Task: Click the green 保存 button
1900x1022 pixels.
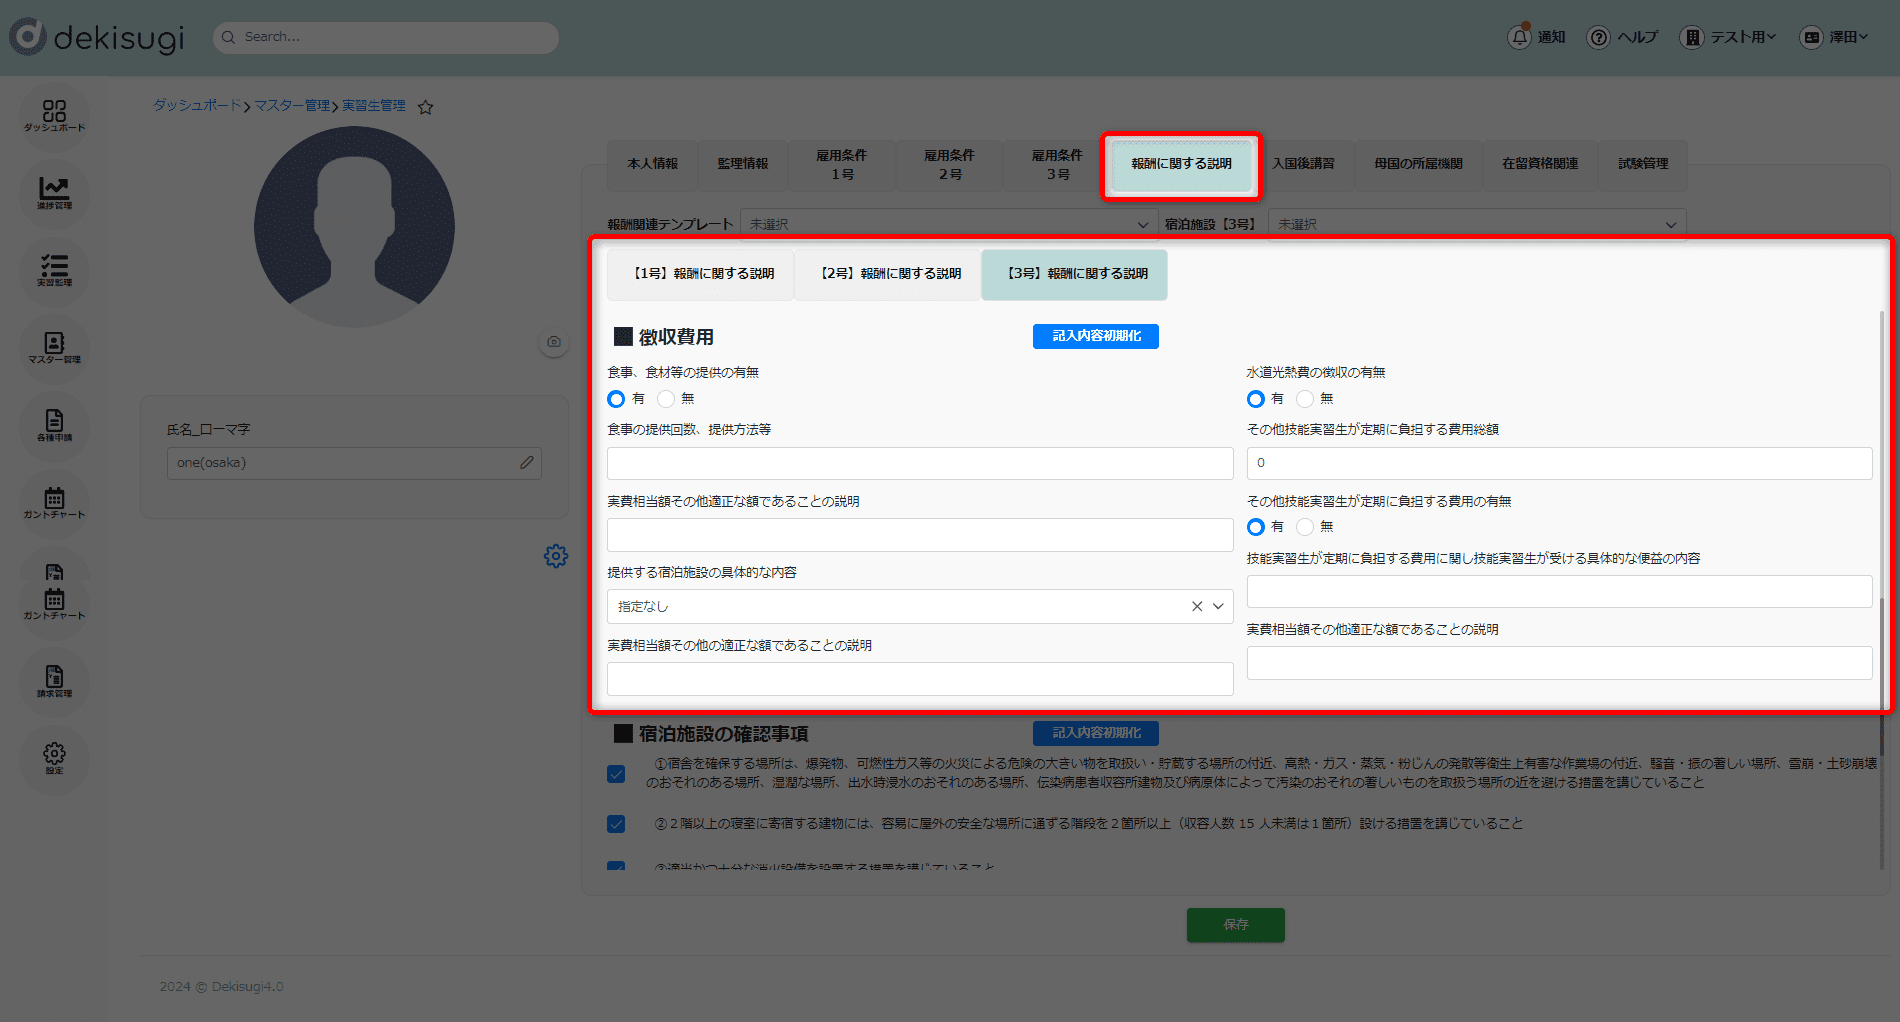Action: coord(1235,925)
